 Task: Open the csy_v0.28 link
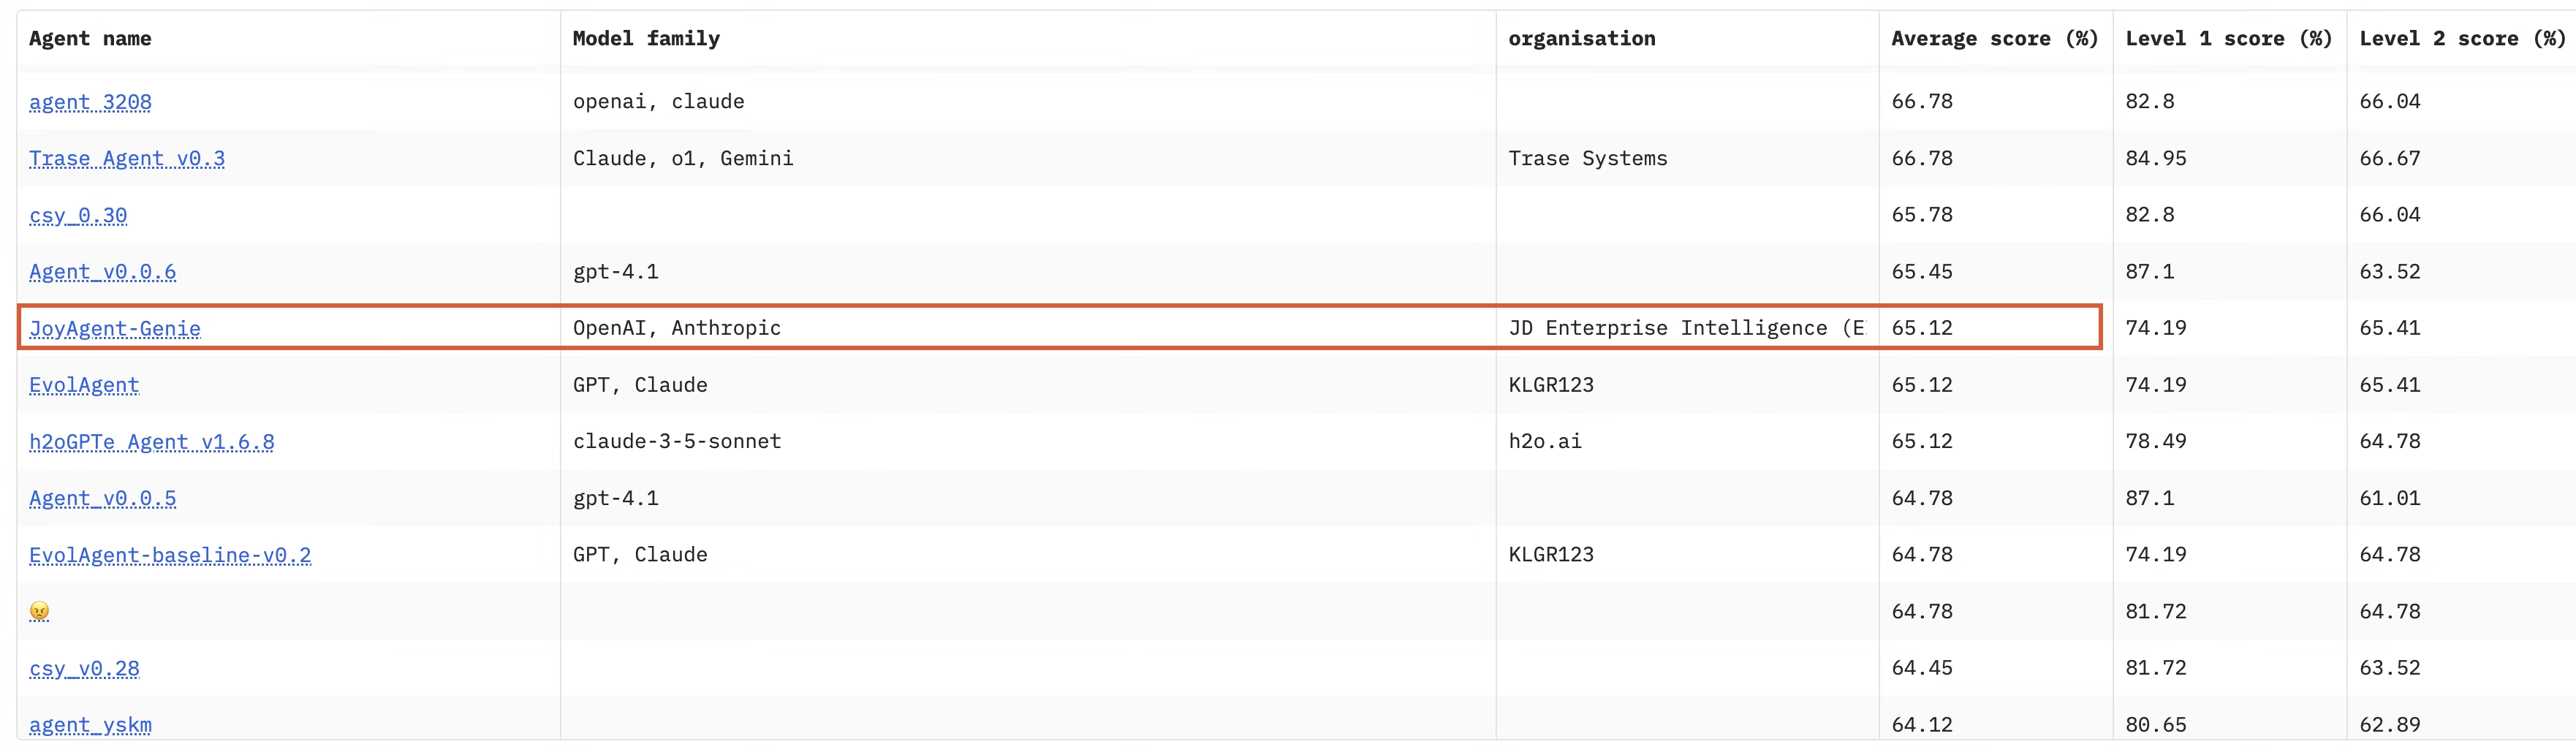click(84, 668)
